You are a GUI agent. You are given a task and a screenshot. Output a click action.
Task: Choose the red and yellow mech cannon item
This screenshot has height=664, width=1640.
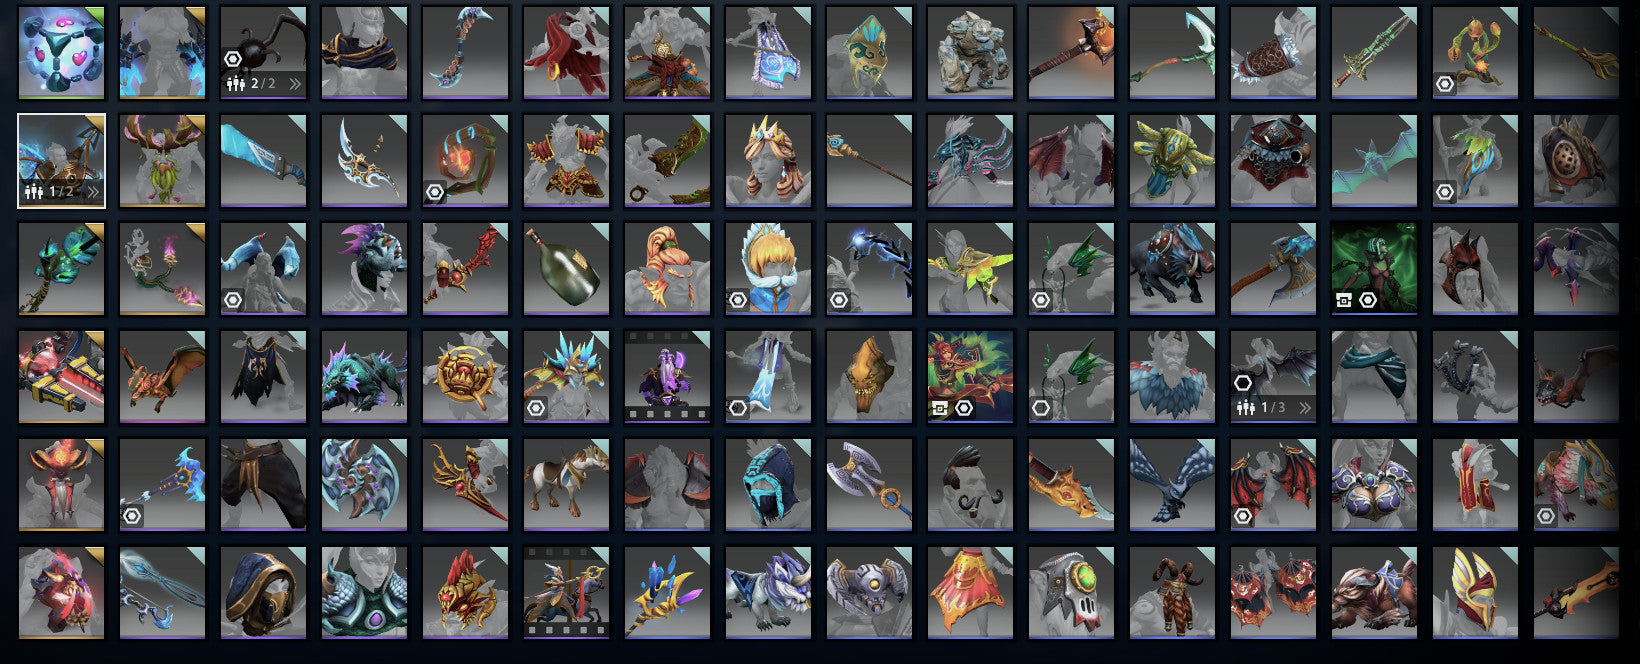pyautogui.click(x=61, y=376)
